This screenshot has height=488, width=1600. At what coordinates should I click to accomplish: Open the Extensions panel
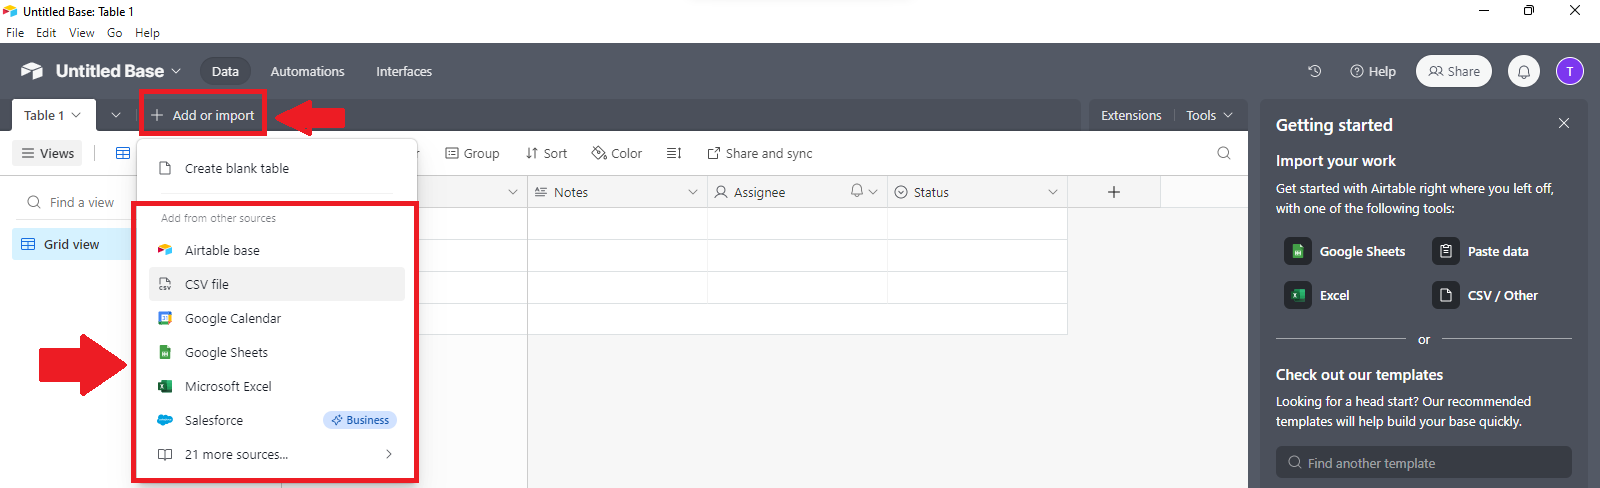pos(1131,115)
